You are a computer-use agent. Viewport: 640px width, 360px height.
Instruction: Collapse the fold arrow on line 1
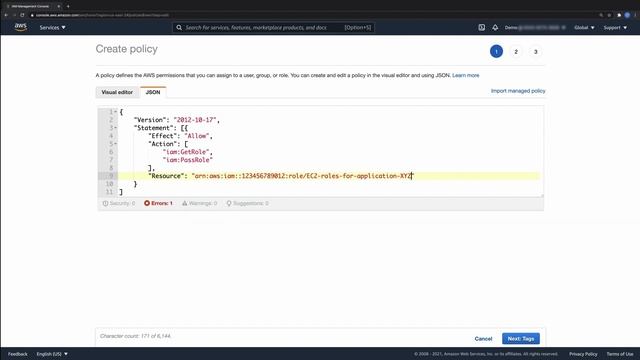[116, 111]
